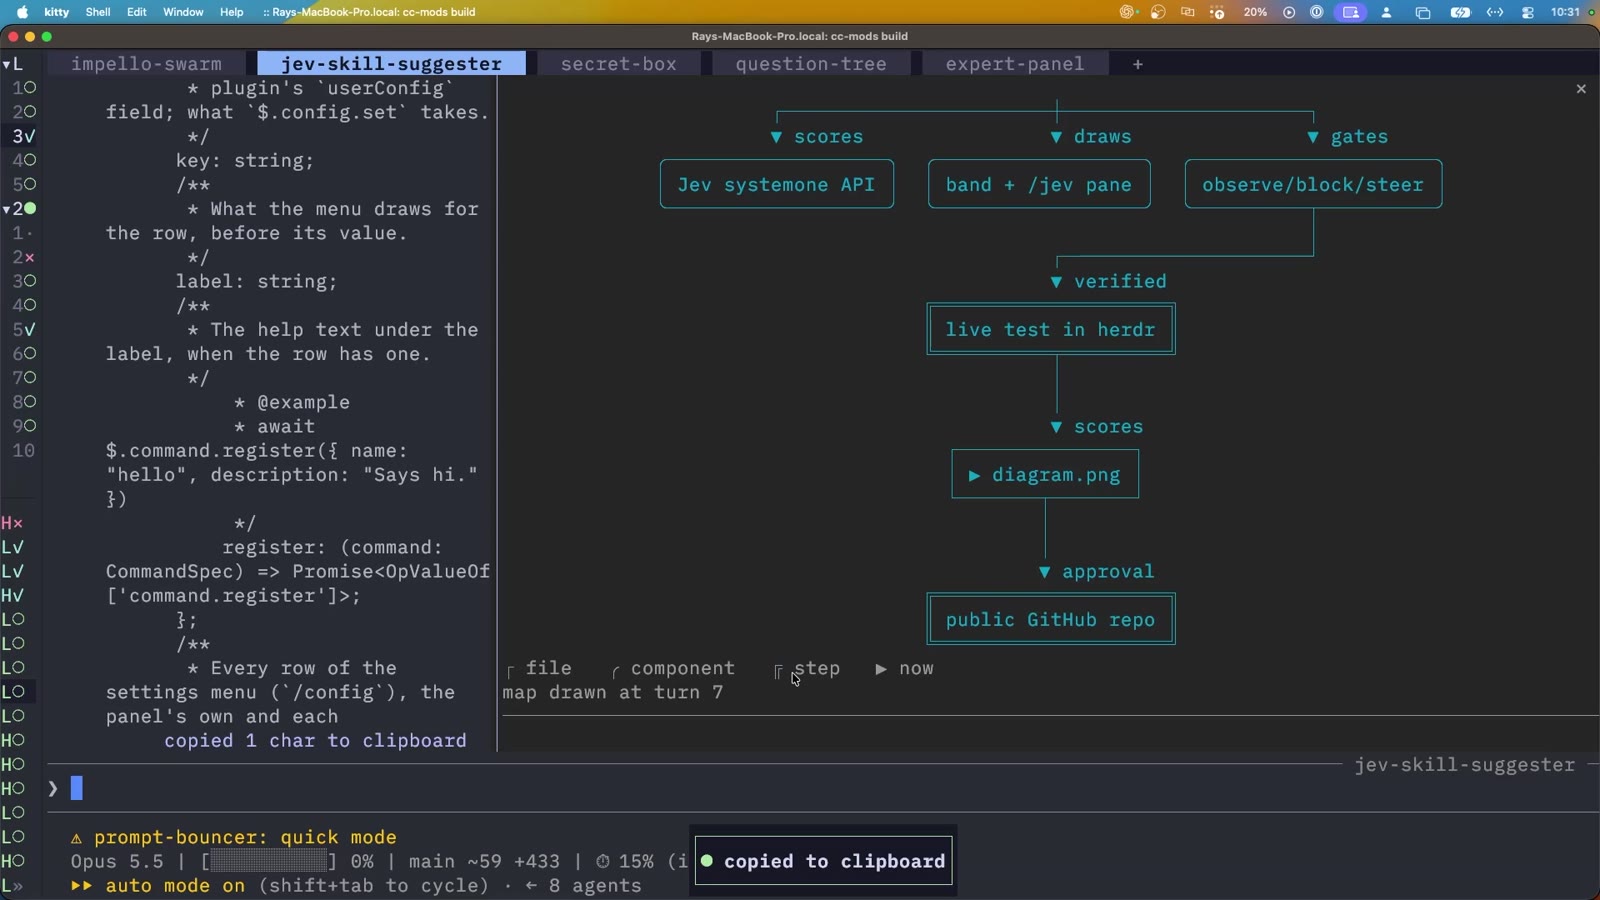Close the diagram pane with the × icon

pos(1581,89)
